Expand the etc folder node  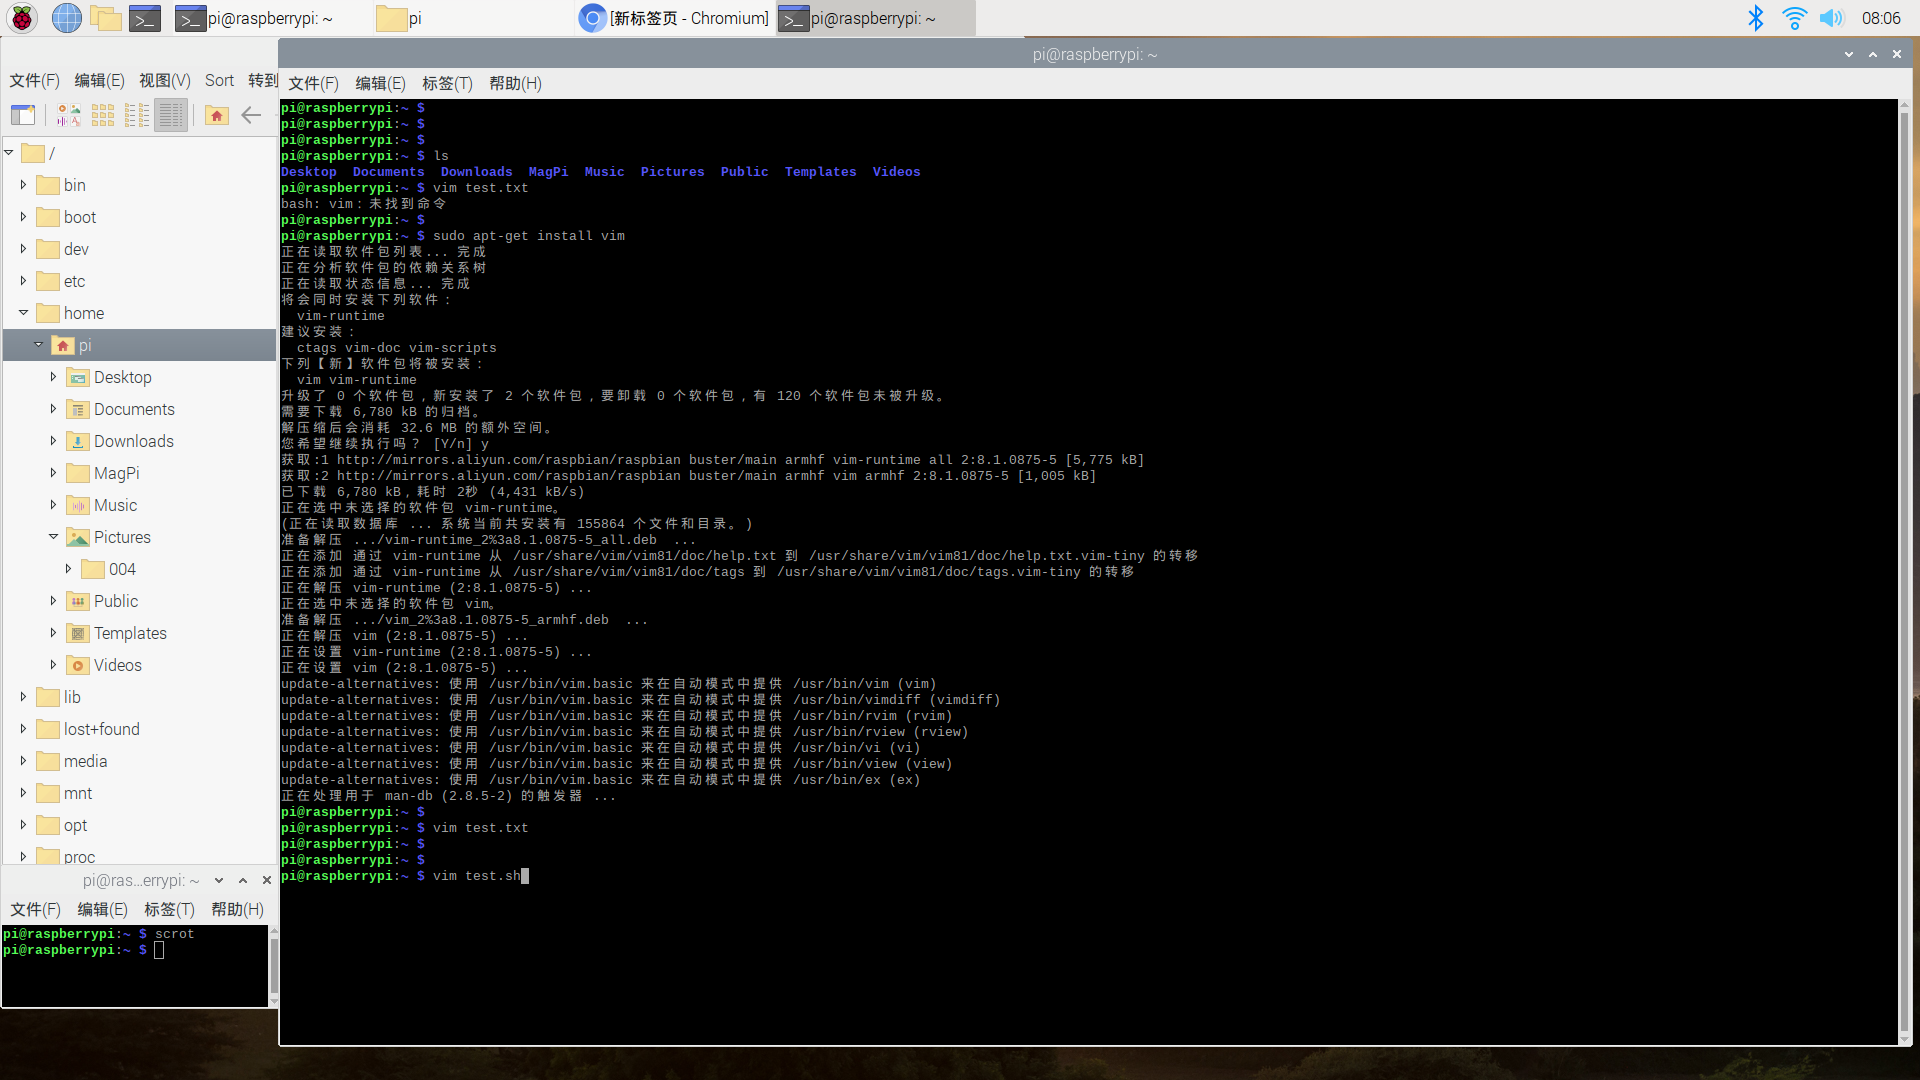click(23, 281)
